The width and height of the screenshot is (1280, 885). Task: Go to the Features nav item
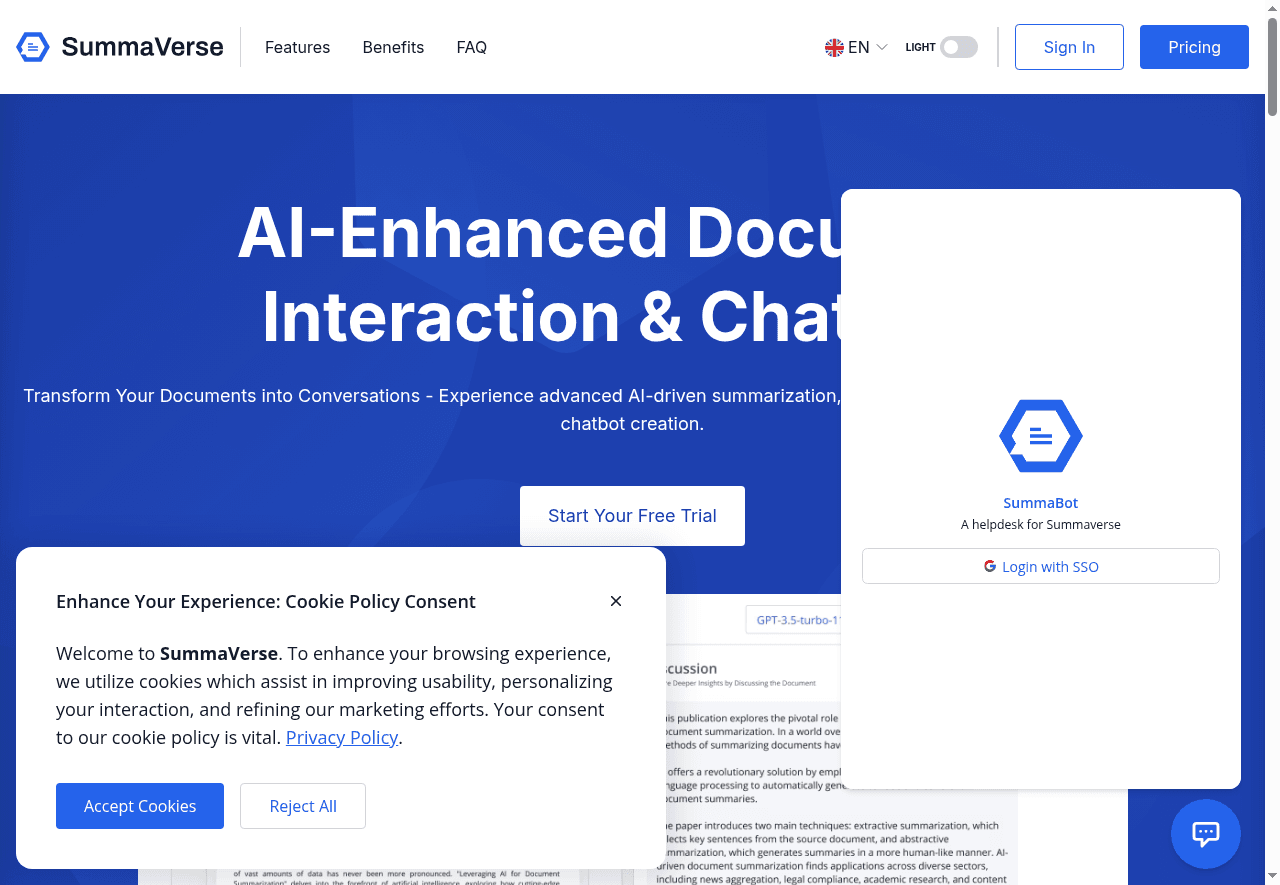[297, 47]
